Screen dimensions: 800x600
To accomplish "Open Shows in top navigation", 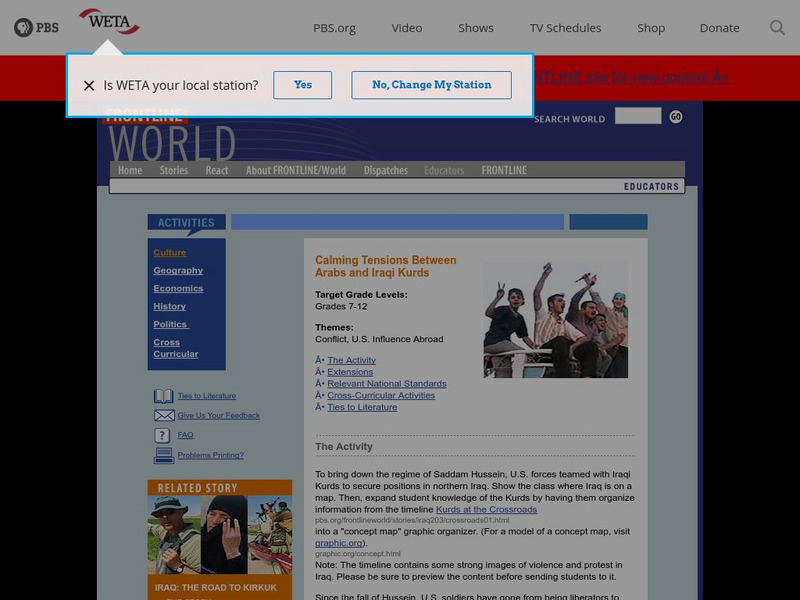I will [476, 28].
